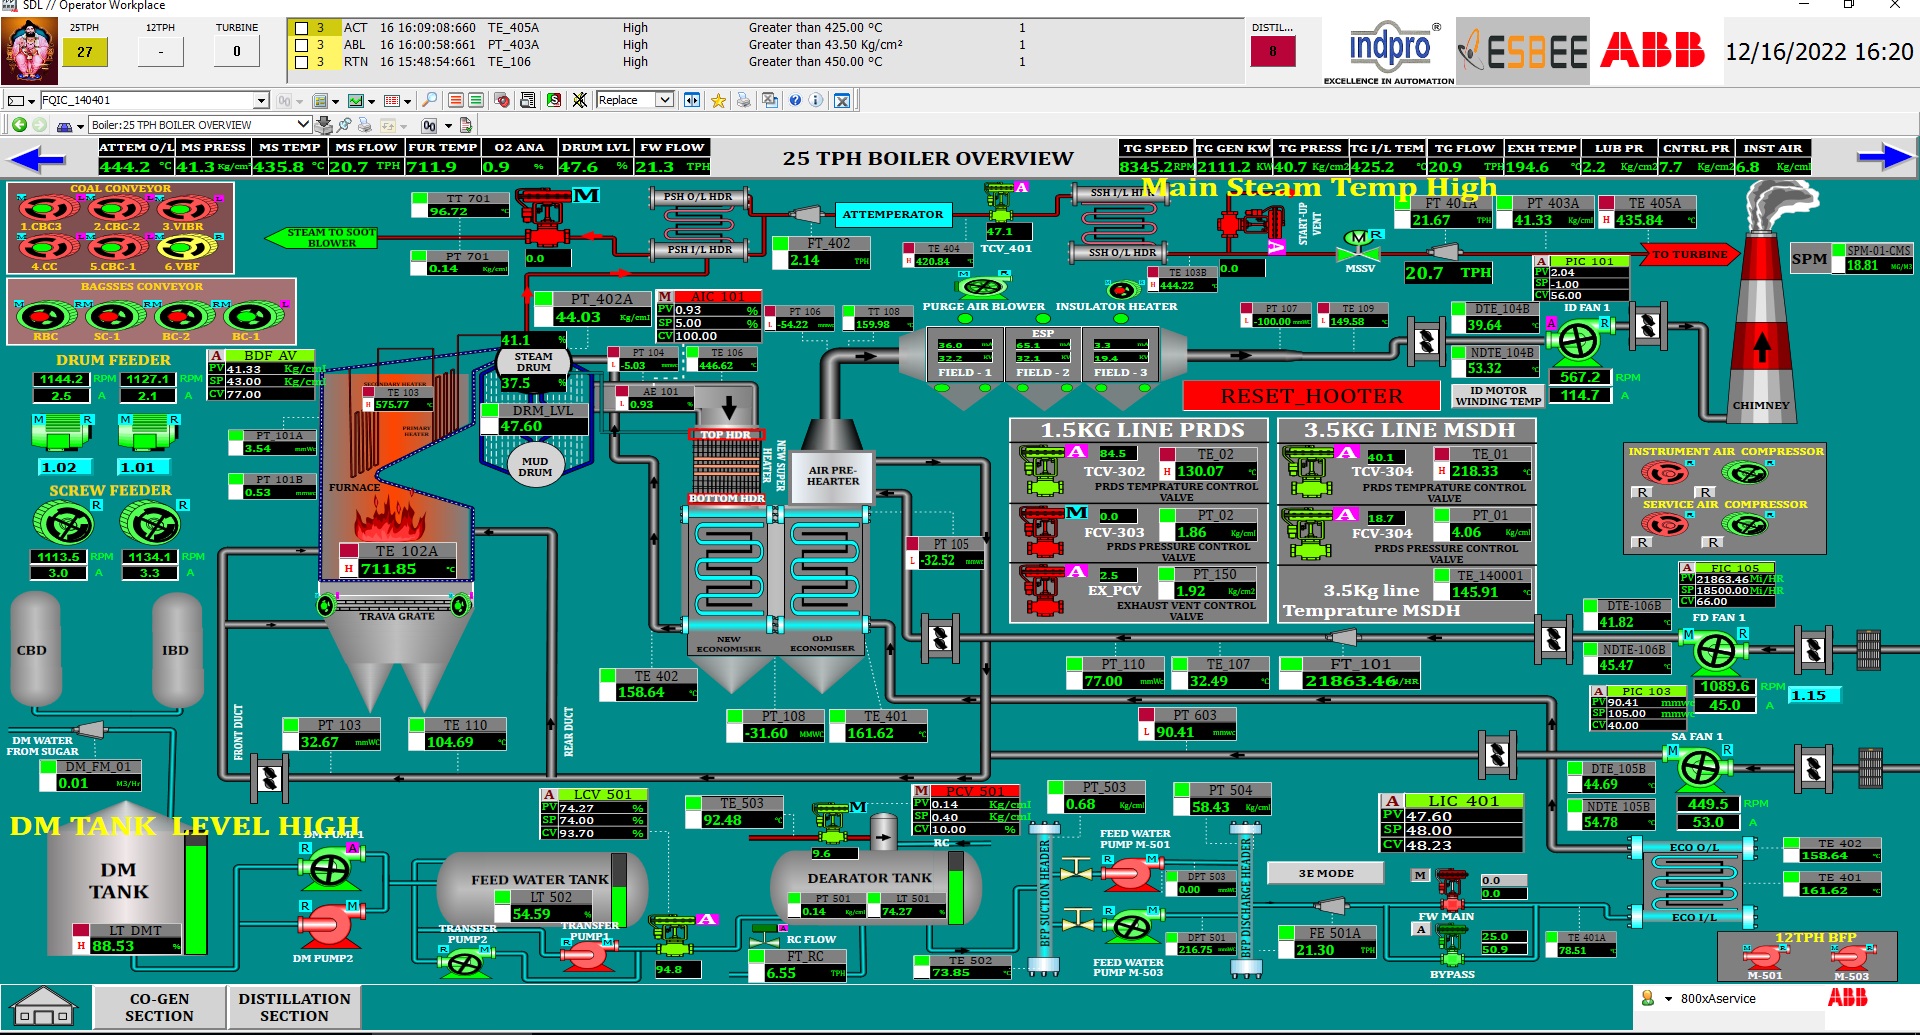Open the CO-GEN SECTION display

point(159,1007)
